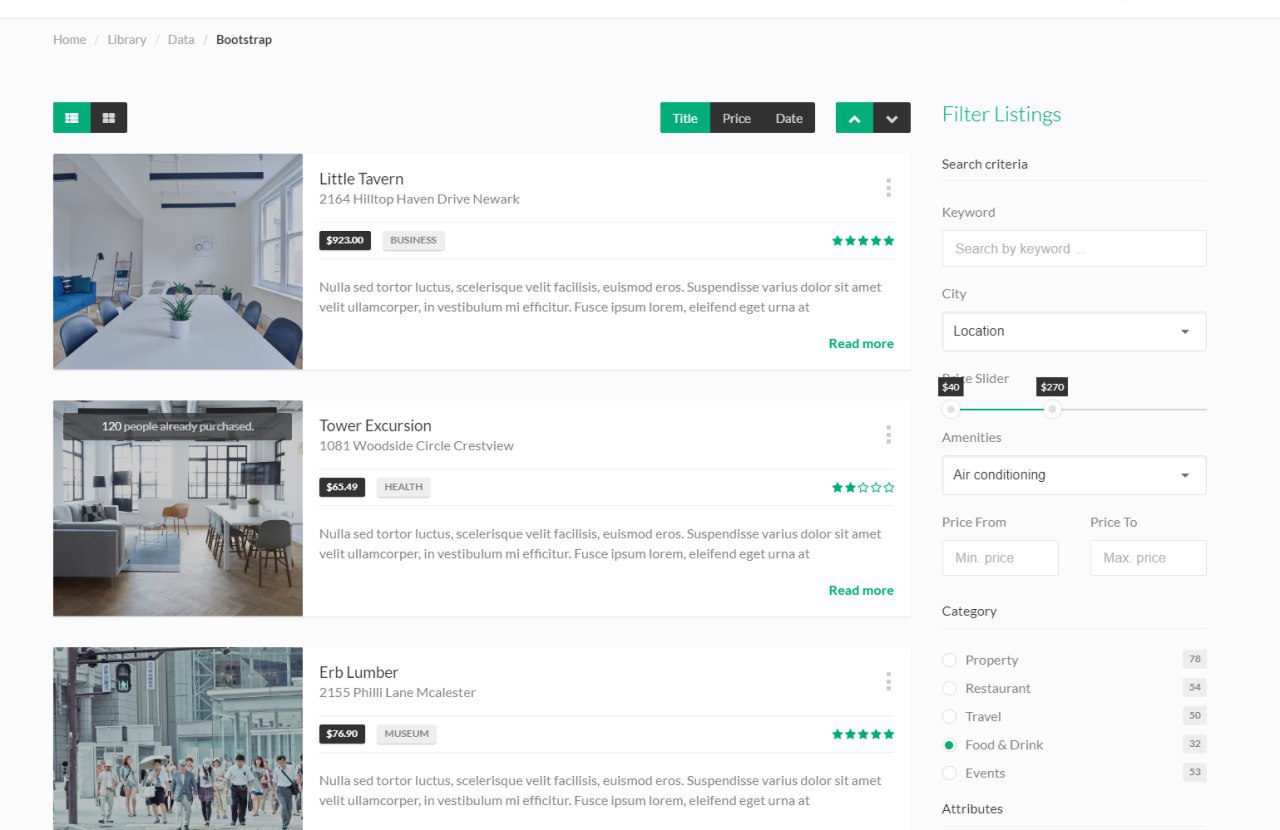
Task: Open the Little Tavern listing title
Action: (361, 179)
